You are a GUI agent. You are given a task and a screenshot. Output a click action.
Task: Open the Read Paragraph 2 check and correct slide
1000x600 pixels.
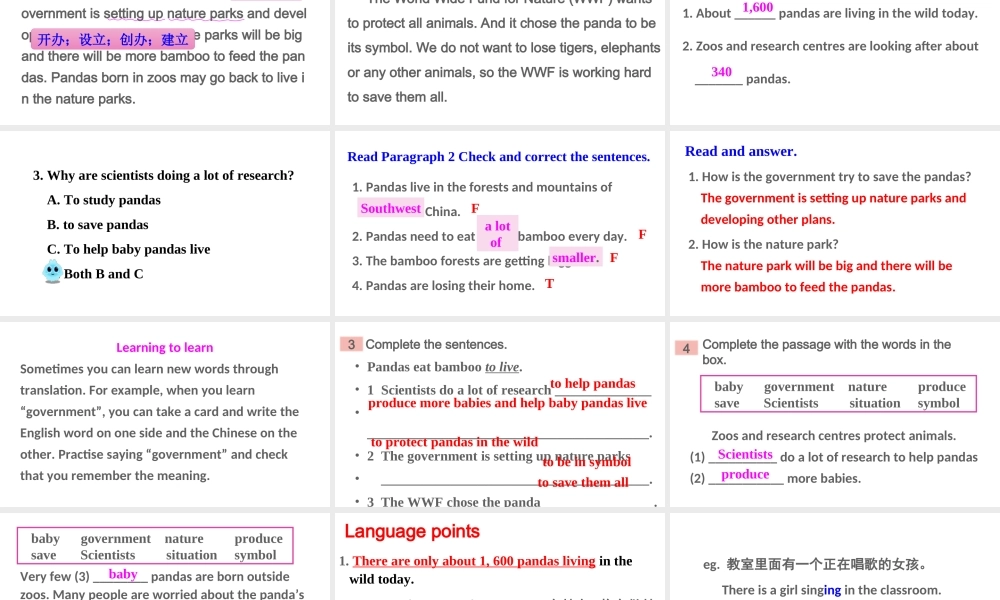[x=499, y=223]
